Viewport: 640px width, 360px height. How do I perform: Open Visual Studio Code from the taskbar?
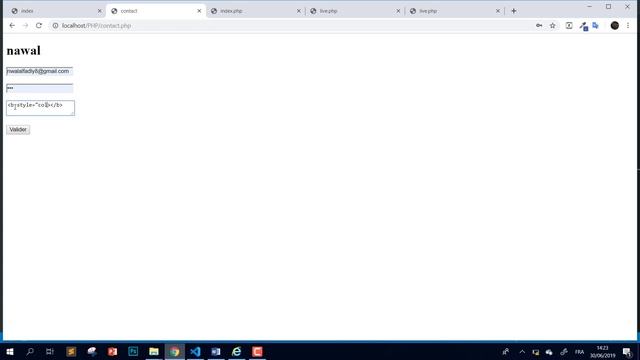(195, 351)
